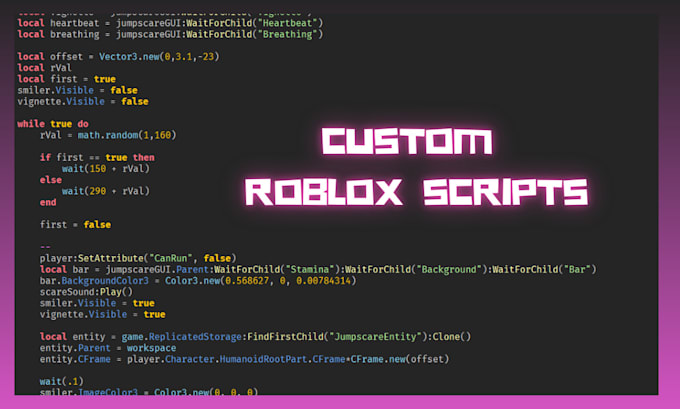Screen dimensions: 680x409
Task: Click the 'scareSound:Play()' line
Action: pos(86,292)
